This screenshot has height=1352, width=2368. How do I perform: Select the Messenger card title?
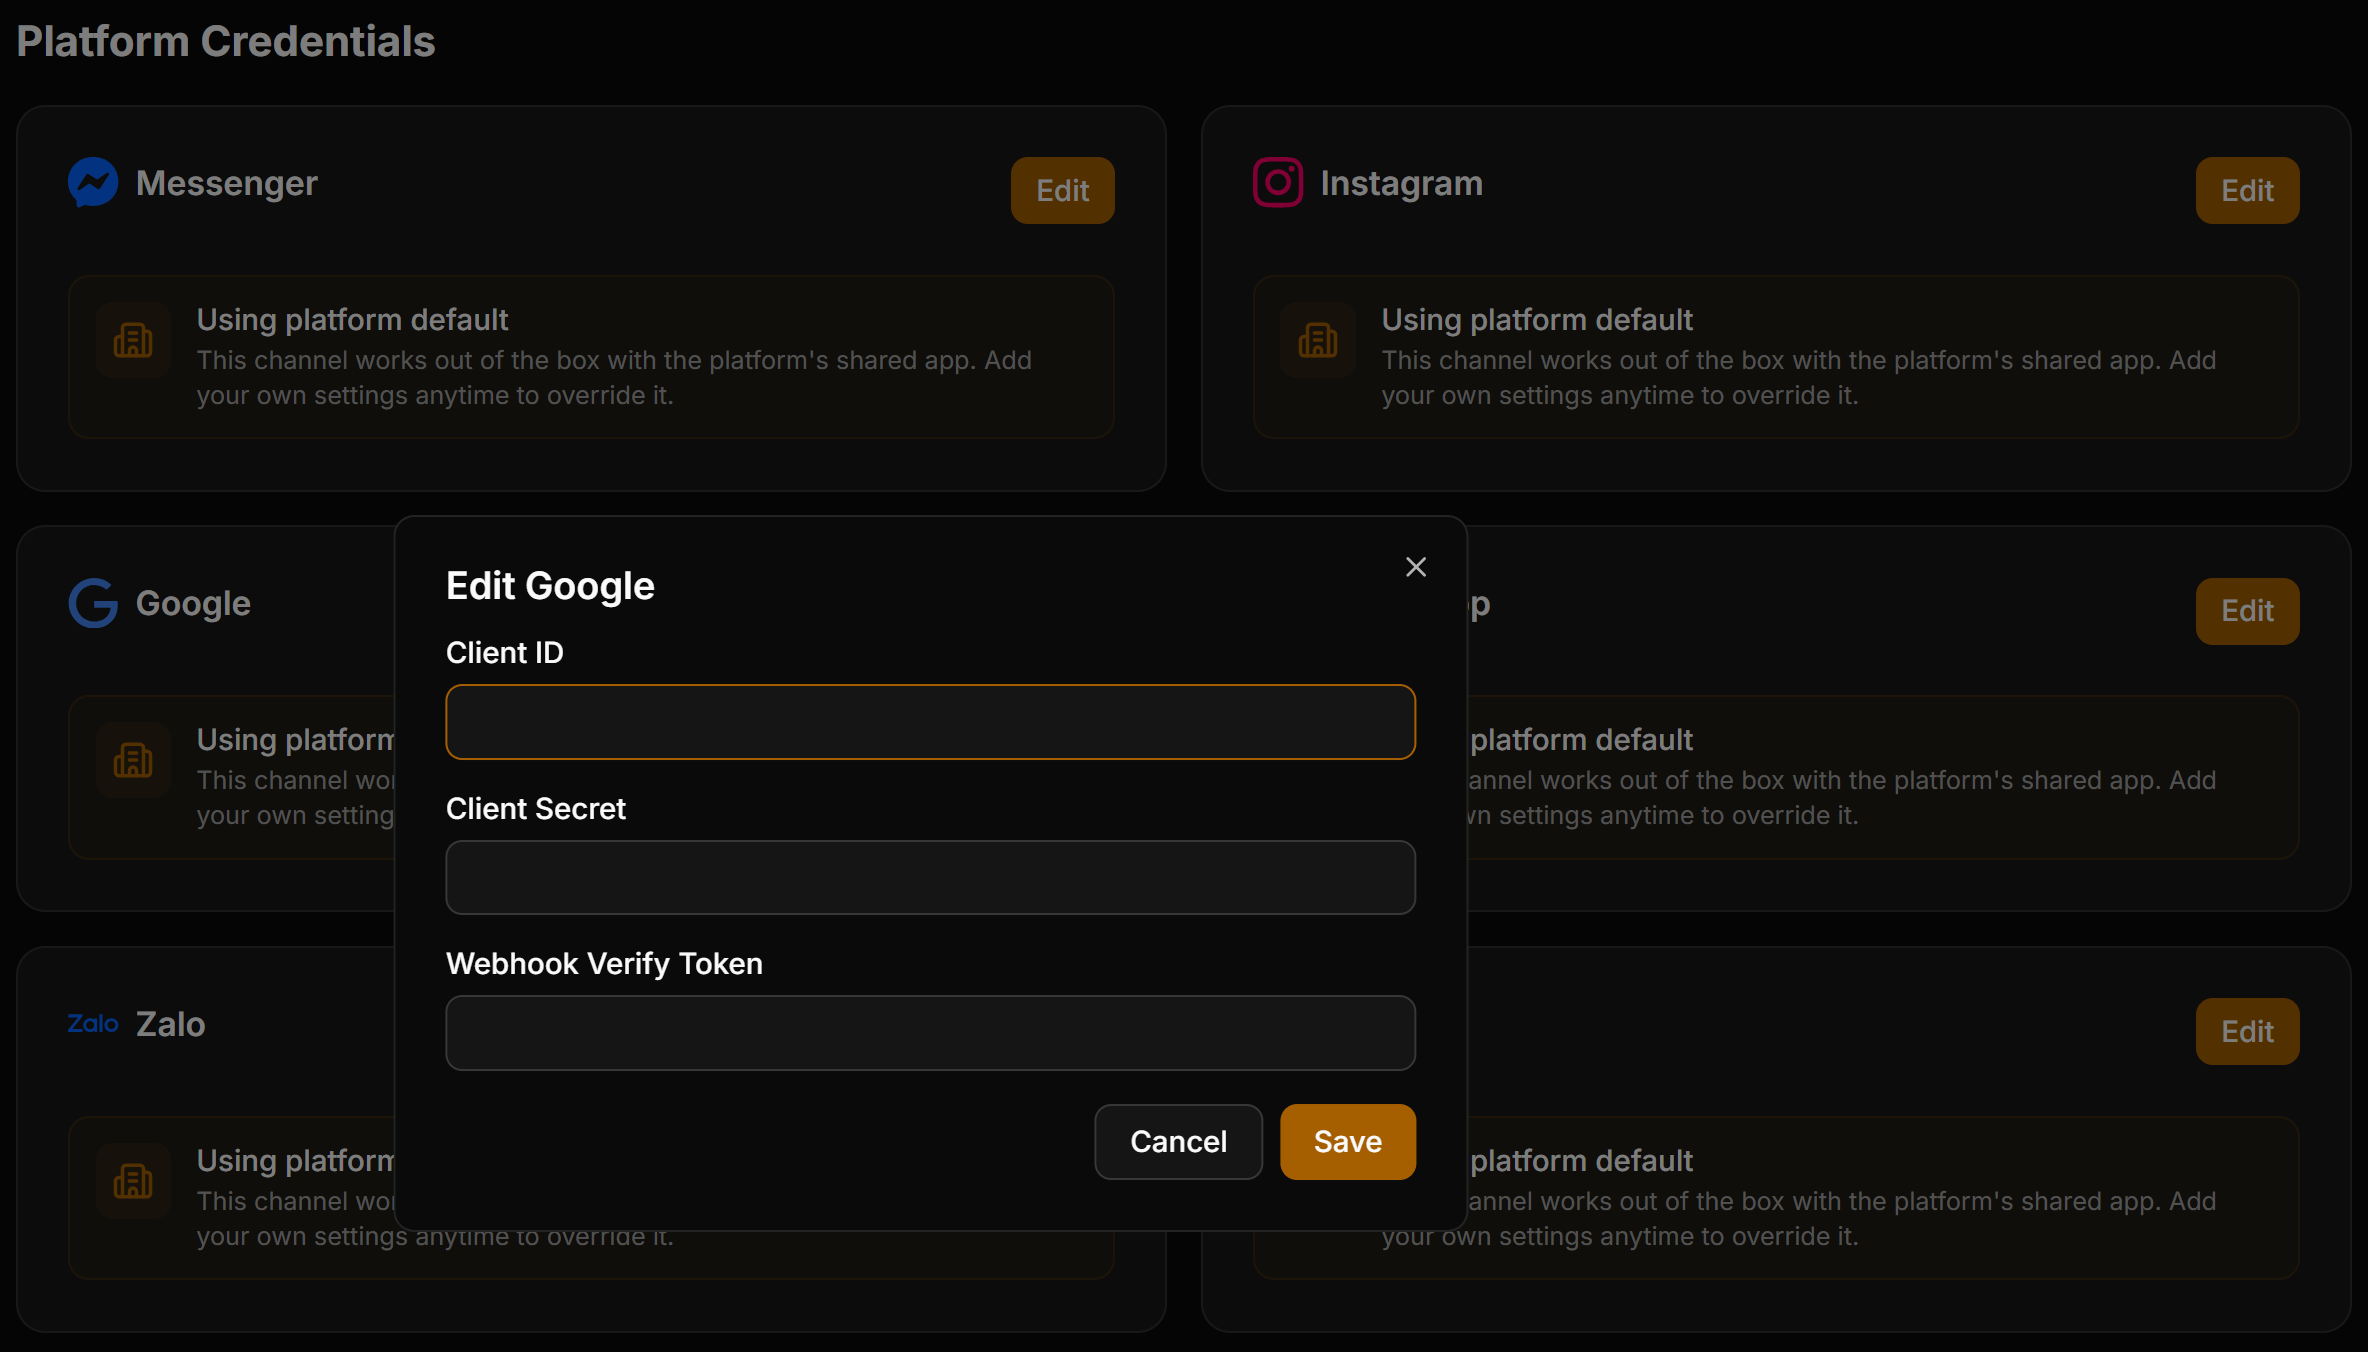pos(227,183)
